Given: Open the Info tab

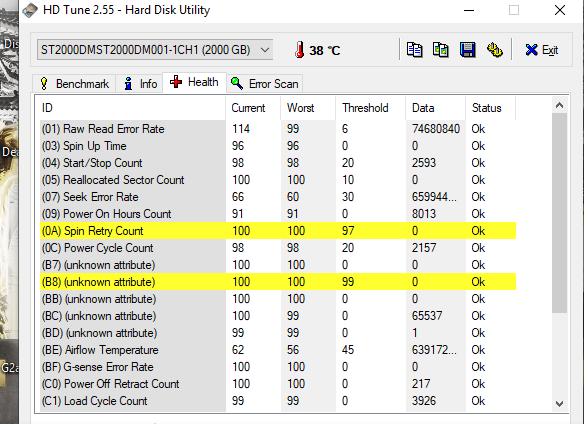Looking at the screenshot, I should (x=140, y=83).
